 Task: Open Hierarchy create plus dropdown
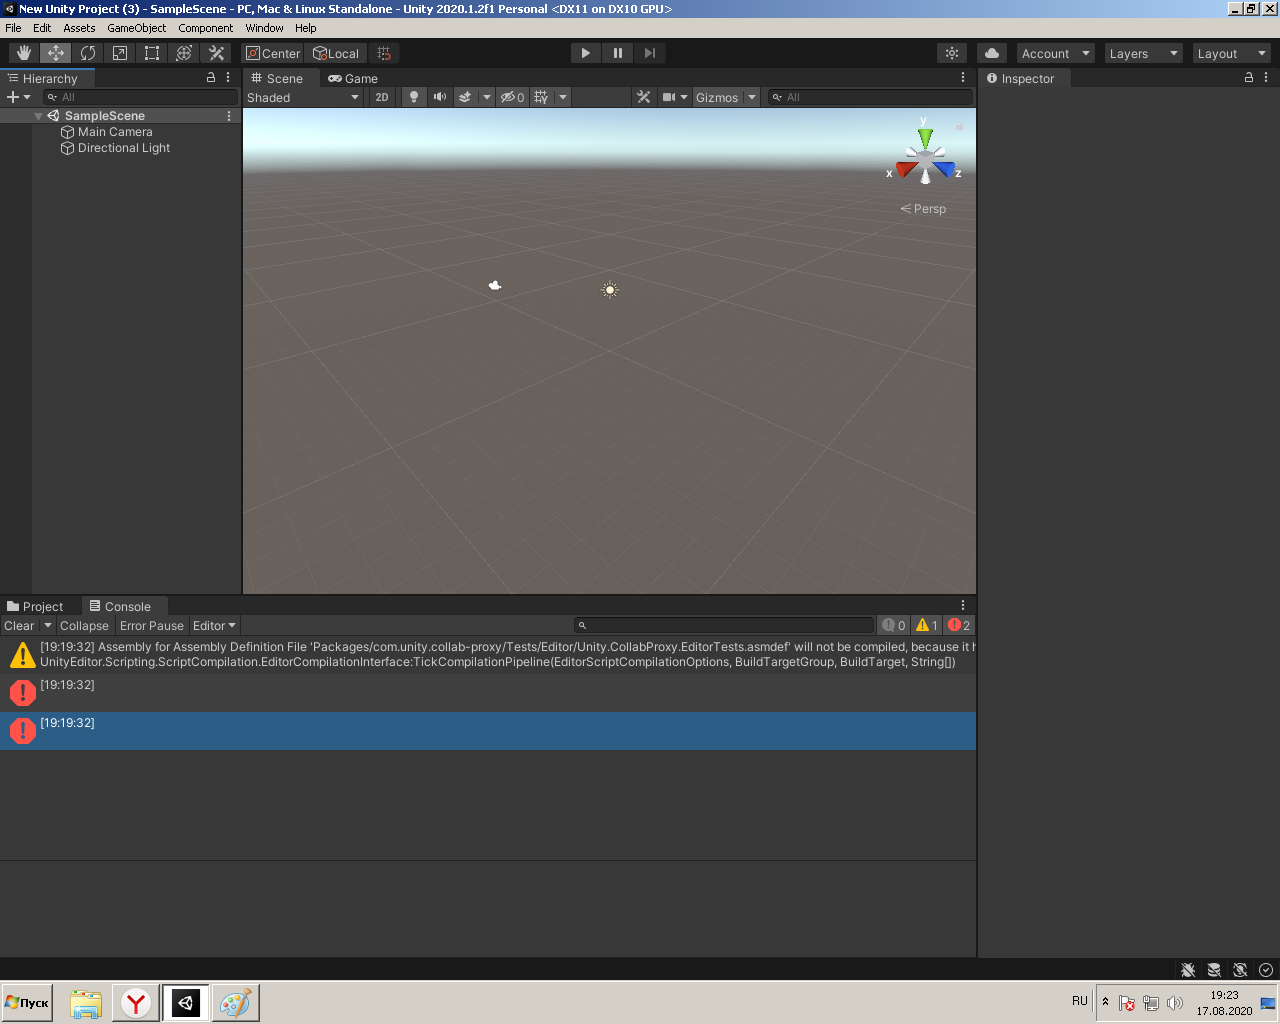click(x=19, y=97)
